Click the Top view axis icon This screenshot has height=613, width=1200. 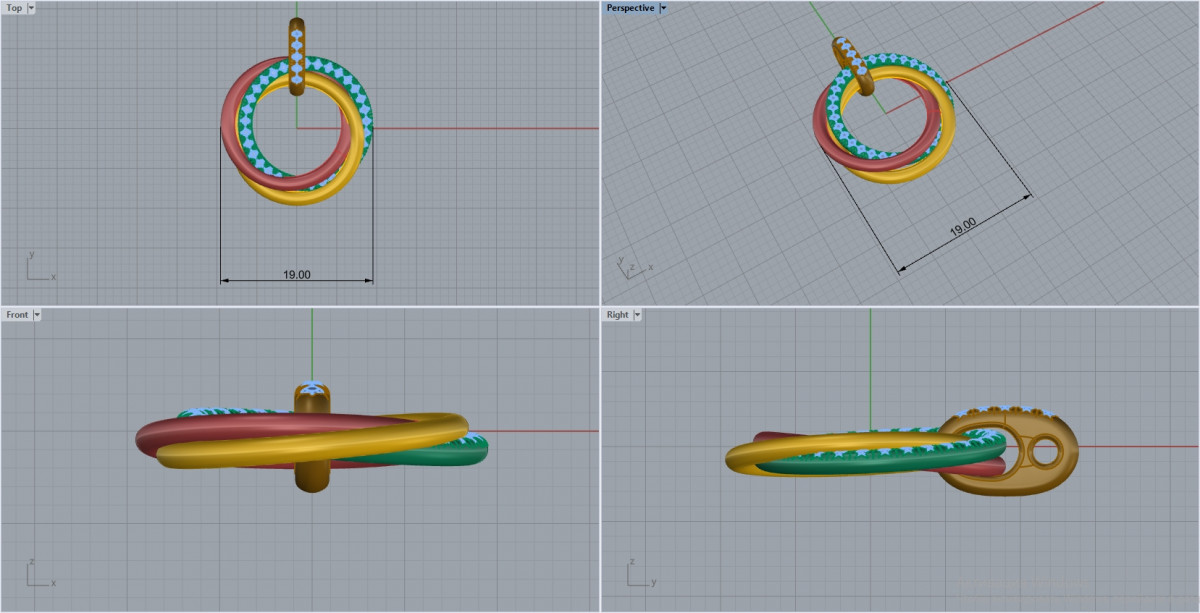tap(40, 266)
